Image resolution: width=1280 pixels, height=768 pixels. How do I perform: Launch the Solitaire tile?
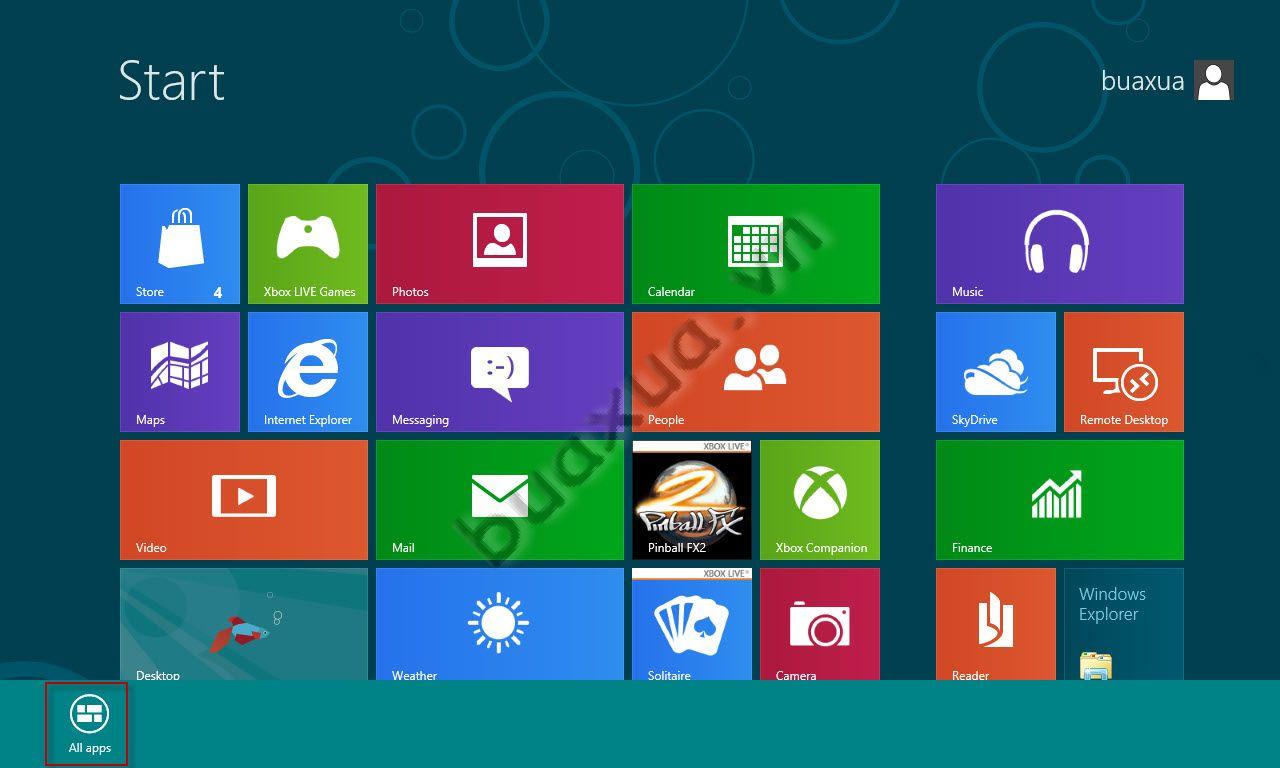(x=692, y=624)
